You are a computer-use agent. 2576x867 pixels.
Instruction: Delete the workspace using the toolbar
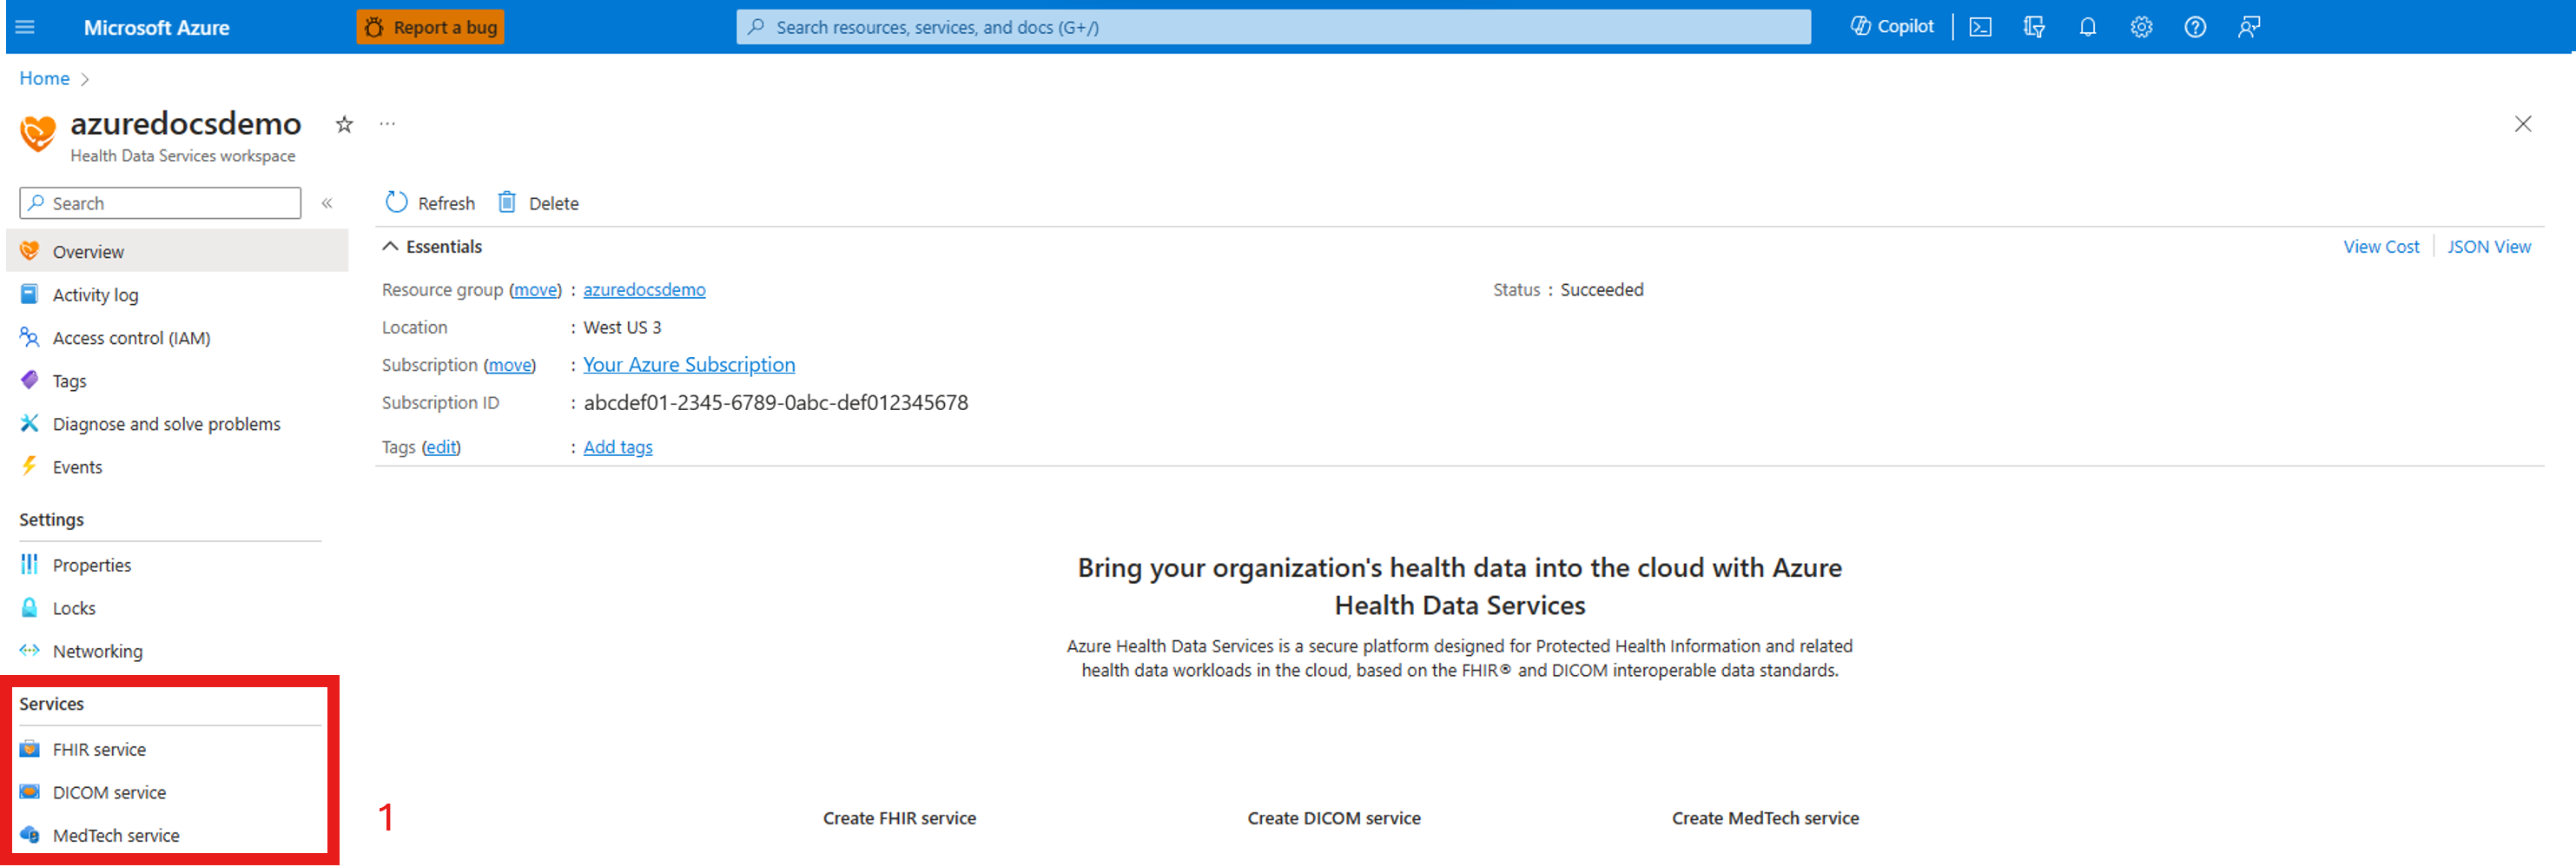(x=538, y=203)
